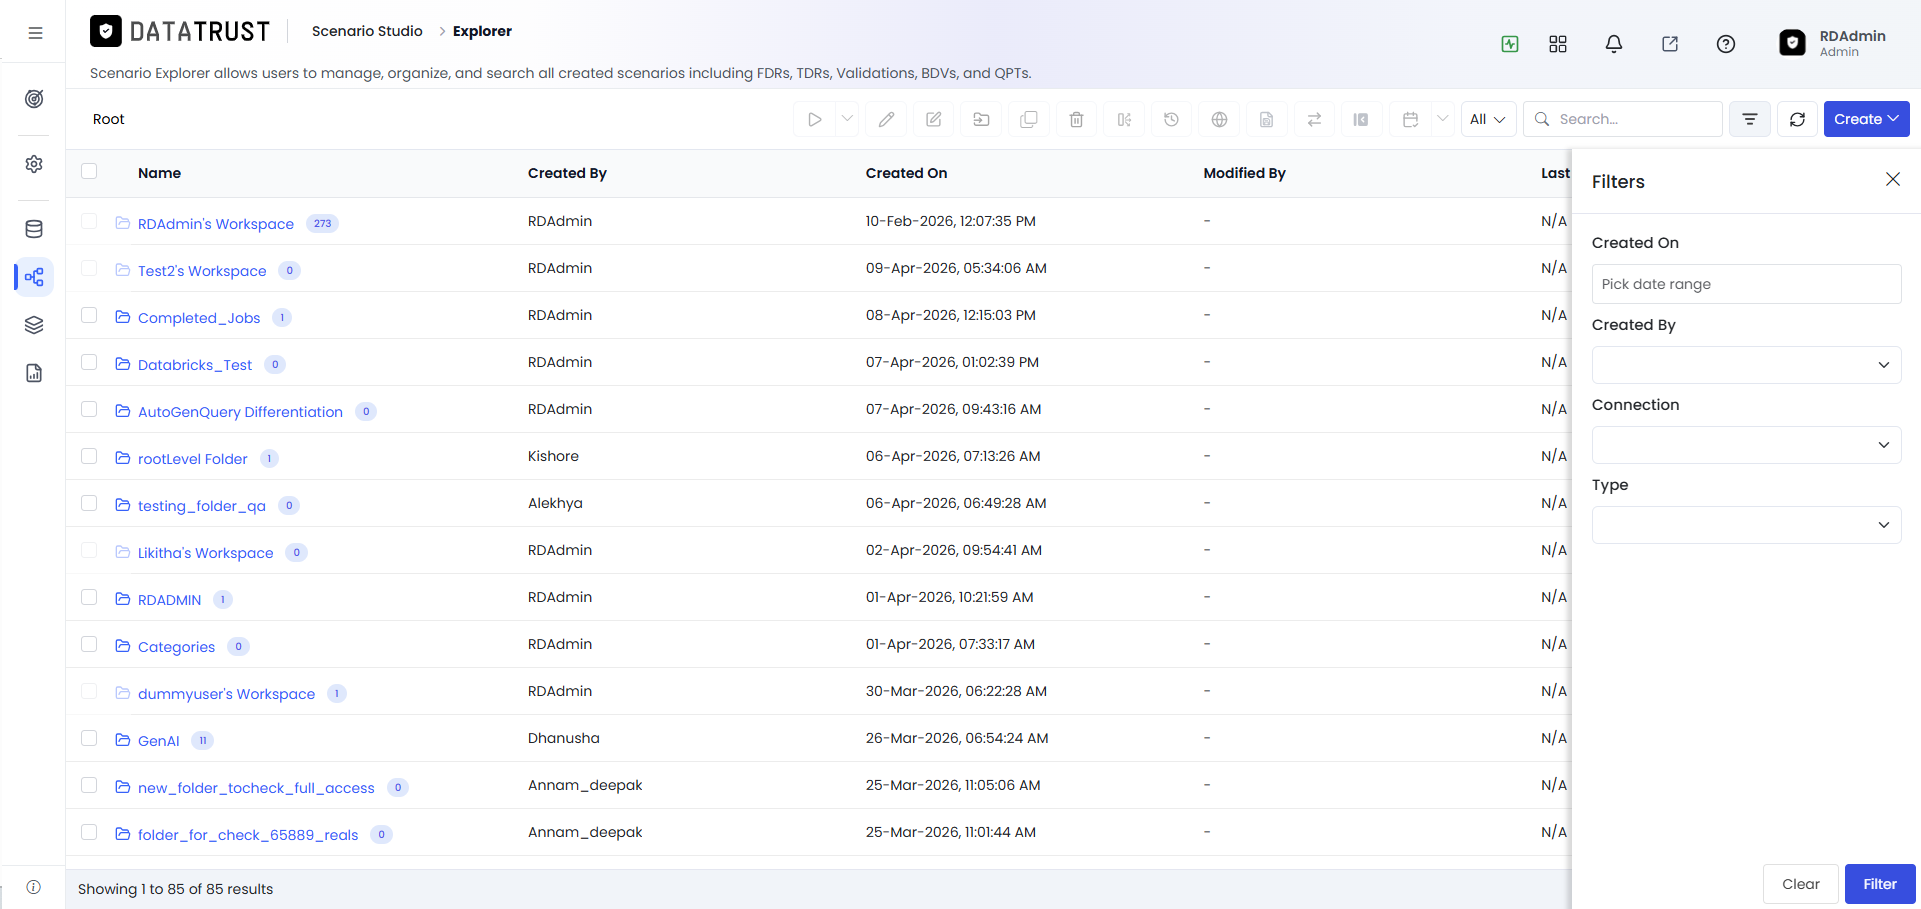Sort by the Name column header

pos(160,173)
